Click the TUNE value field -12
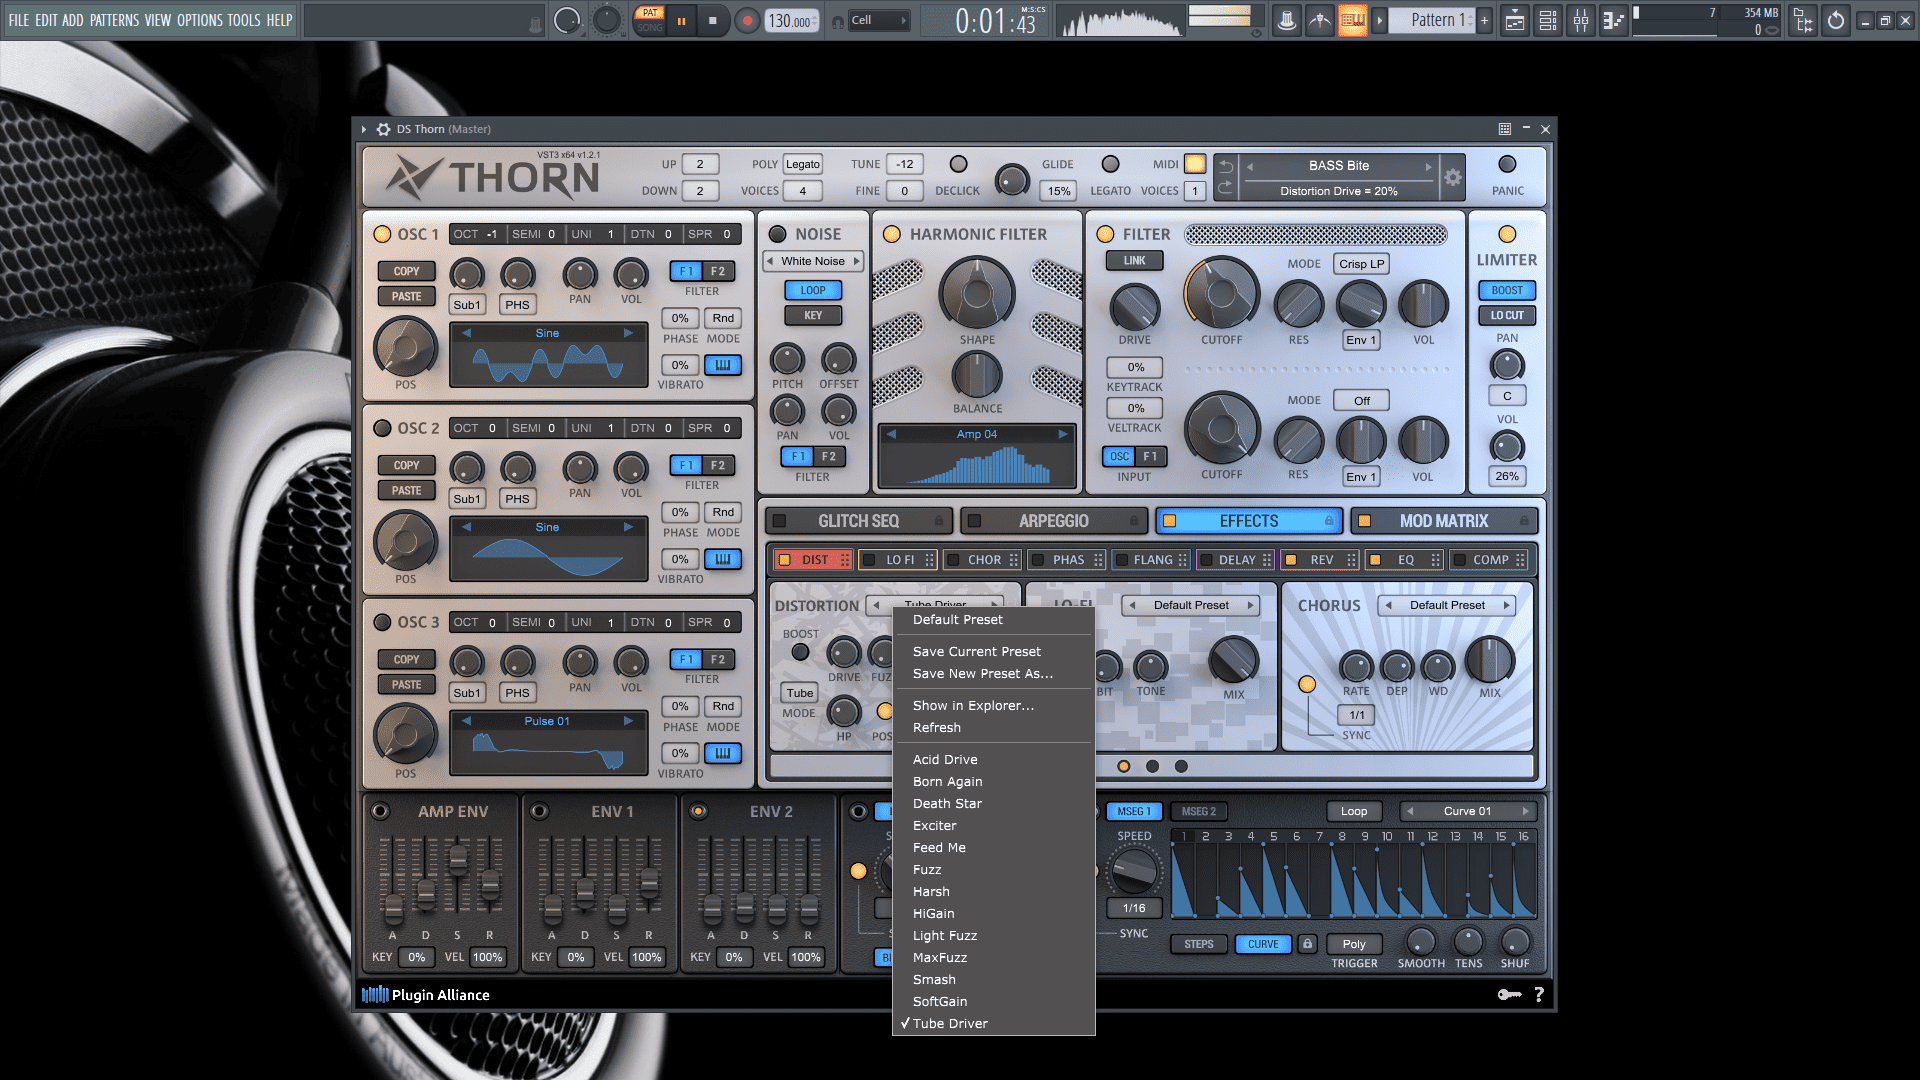 click(904, 164)
